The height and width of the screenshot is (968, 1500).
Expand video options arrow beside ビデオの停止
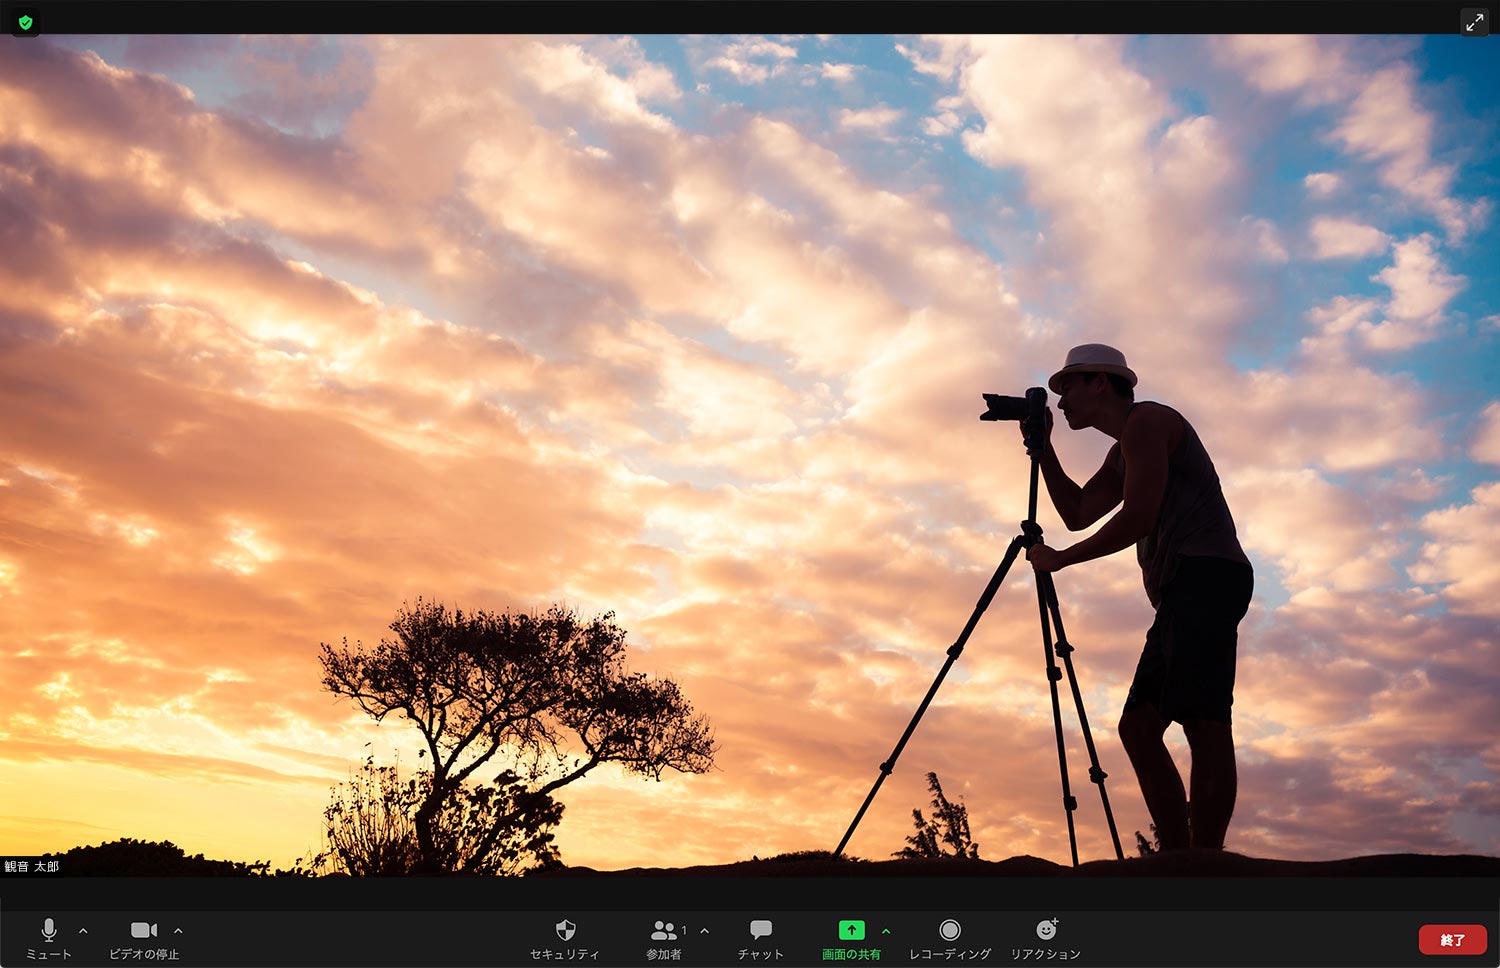tap(178, 931)
